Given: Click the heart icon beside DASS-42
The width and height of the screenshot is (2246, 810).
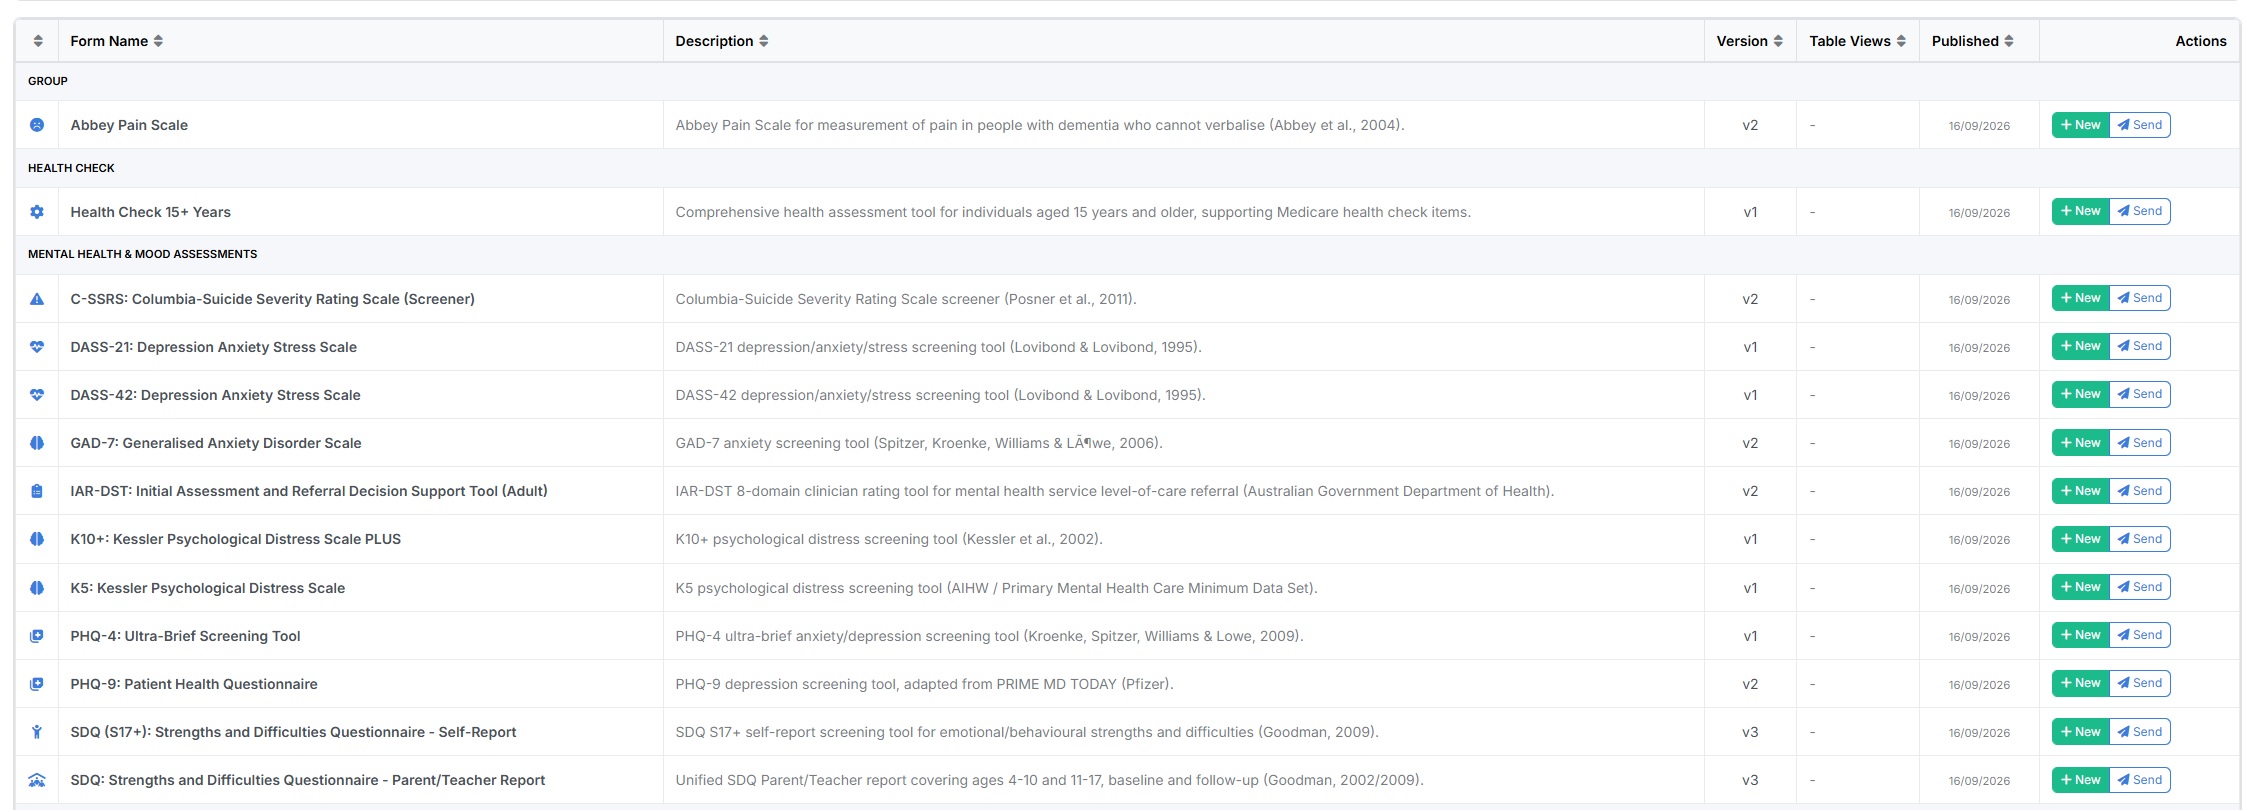Looking at the screenshot, I should (37, 395).
